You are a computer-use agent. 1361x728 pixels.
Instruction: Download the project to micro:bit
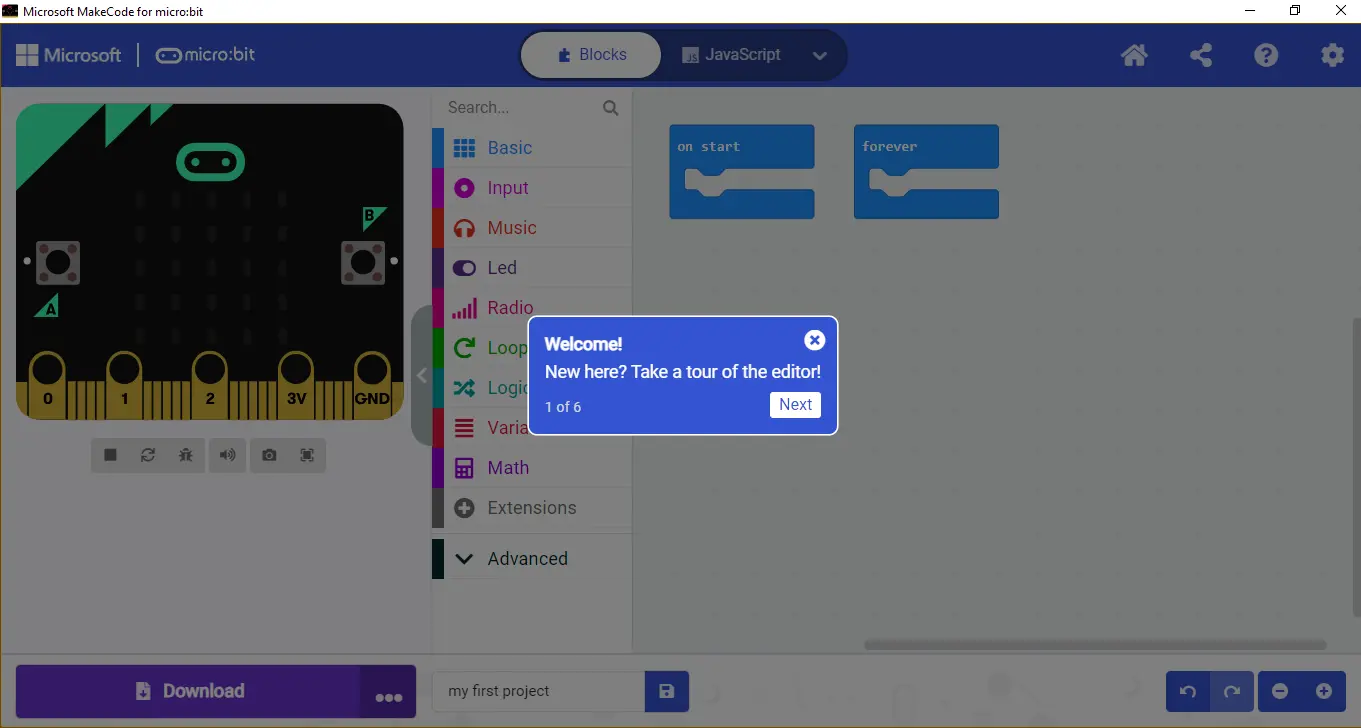188,691
